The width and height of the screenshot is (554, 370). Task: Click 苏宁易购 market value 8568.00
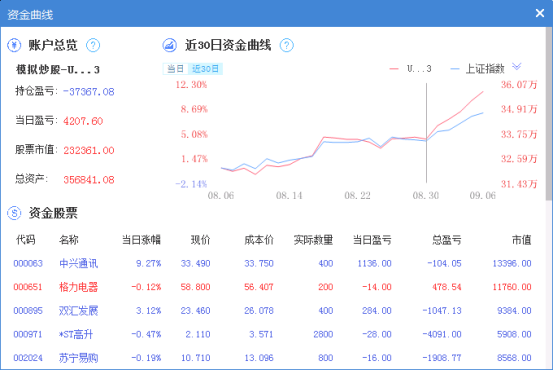(x=514, y=358)
